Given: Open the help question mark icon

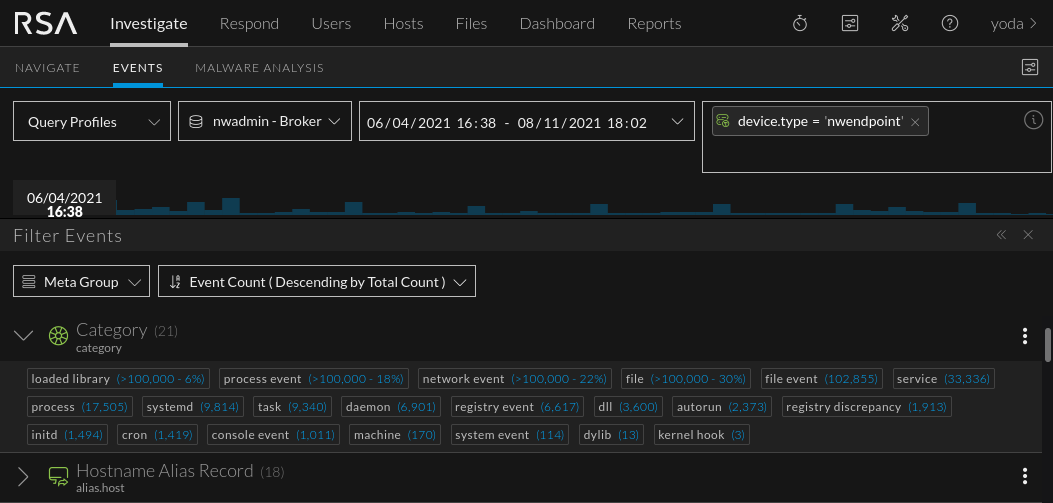Looking at the screenshot, I should pos(950,23).
